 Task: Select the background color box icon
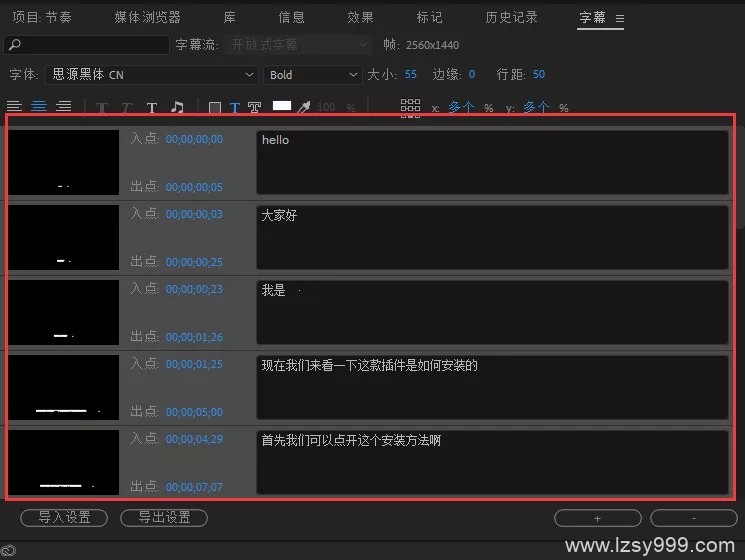tap(214, 108)
